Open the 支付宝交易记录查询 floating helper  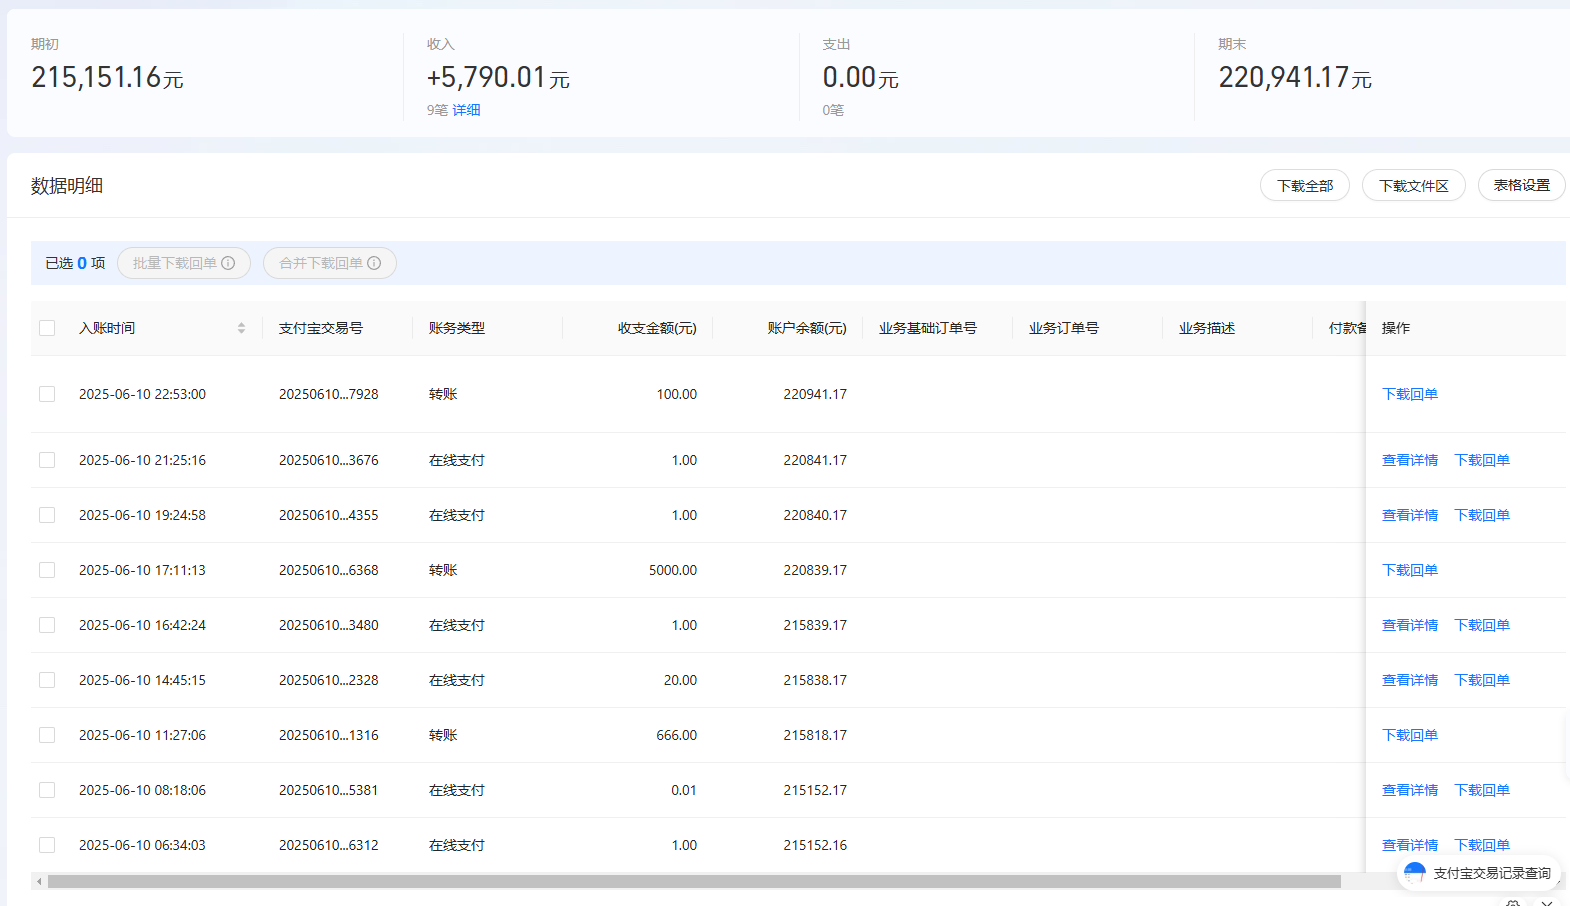pos(1479,873)
